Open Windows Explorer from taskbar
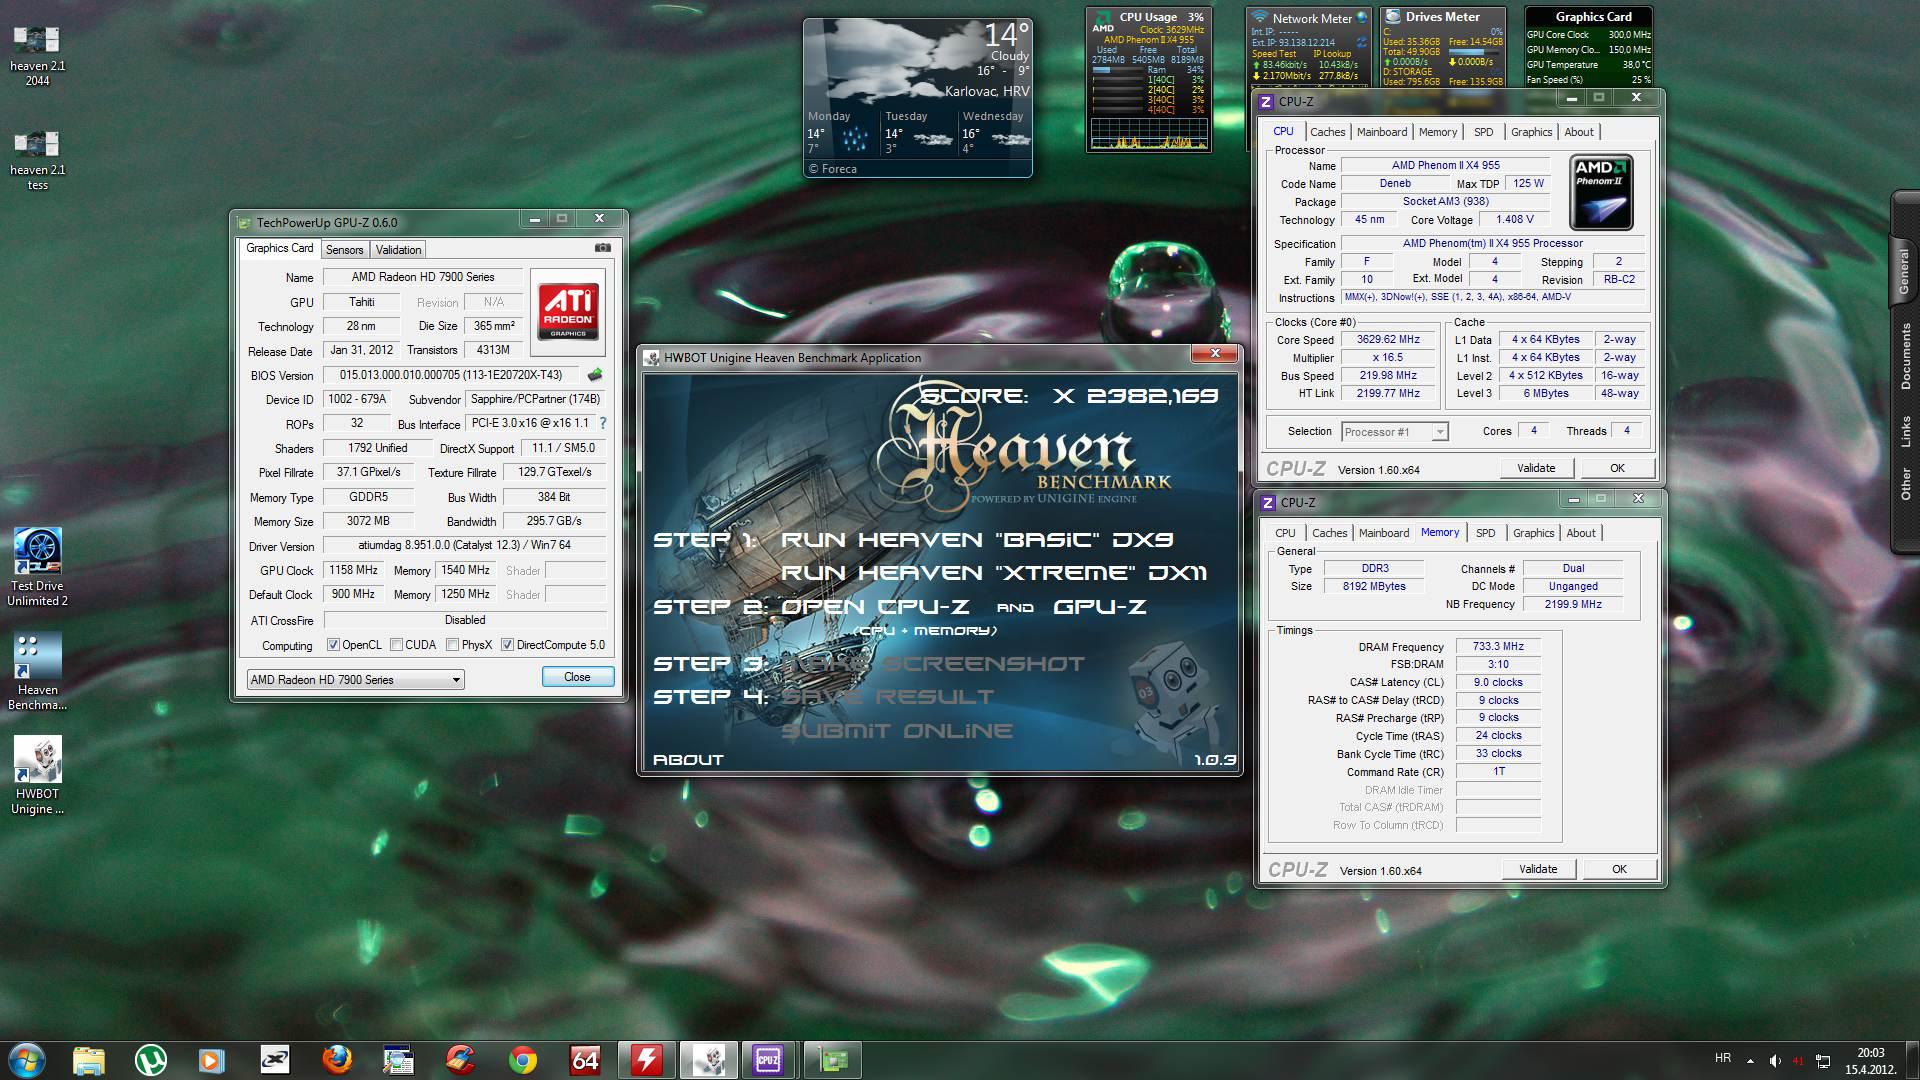The image size is (1920, 1080). click(x=89, y=1060)
